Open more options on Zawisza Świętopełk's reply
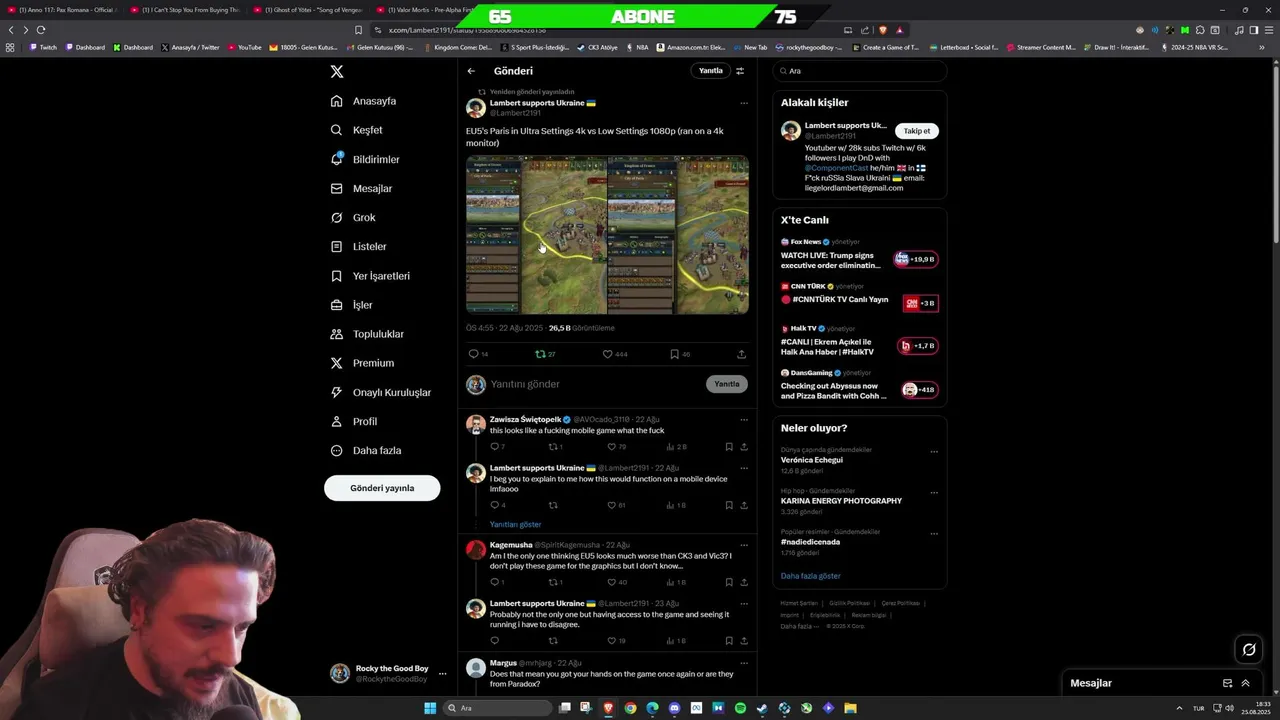Viewport: 1280px width, 720px height. coord(743,419)
